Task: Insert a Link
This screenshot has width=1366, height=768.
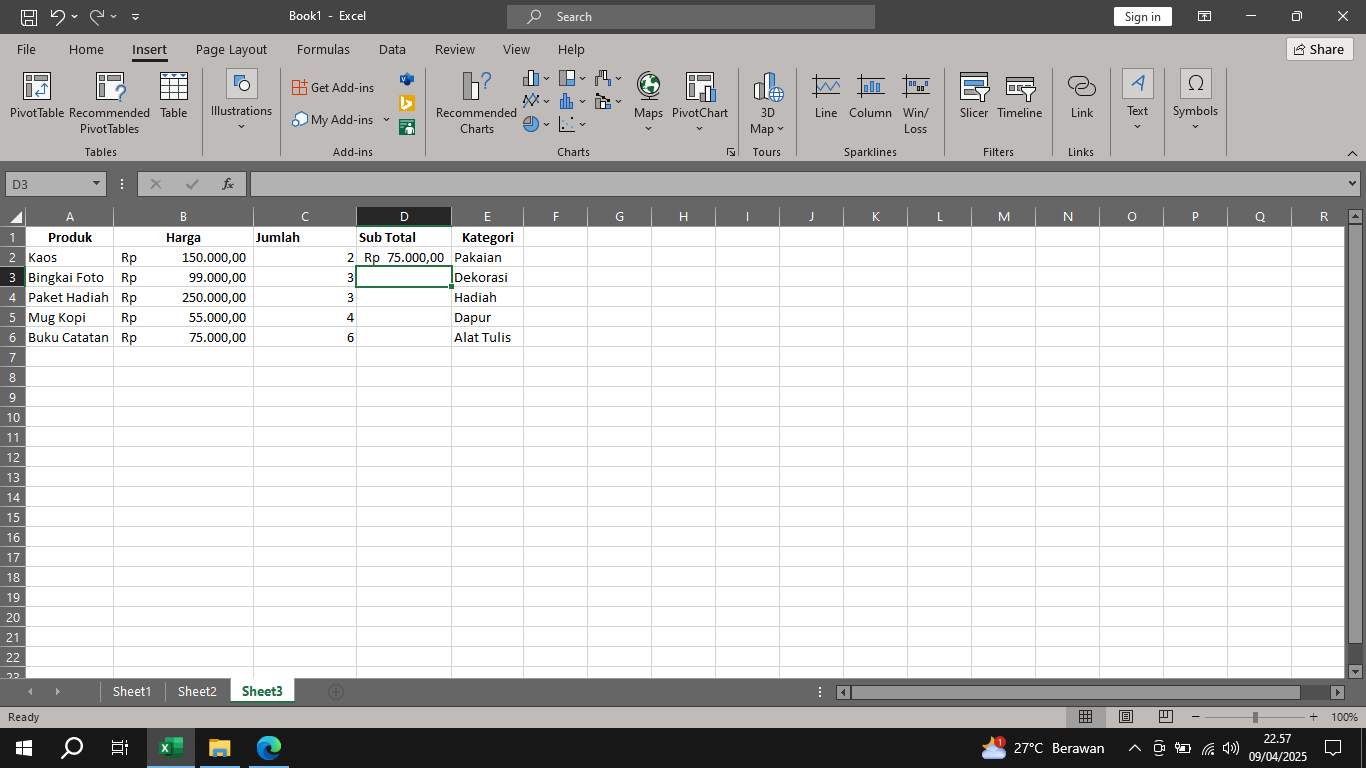Action: coord(1081,95)
